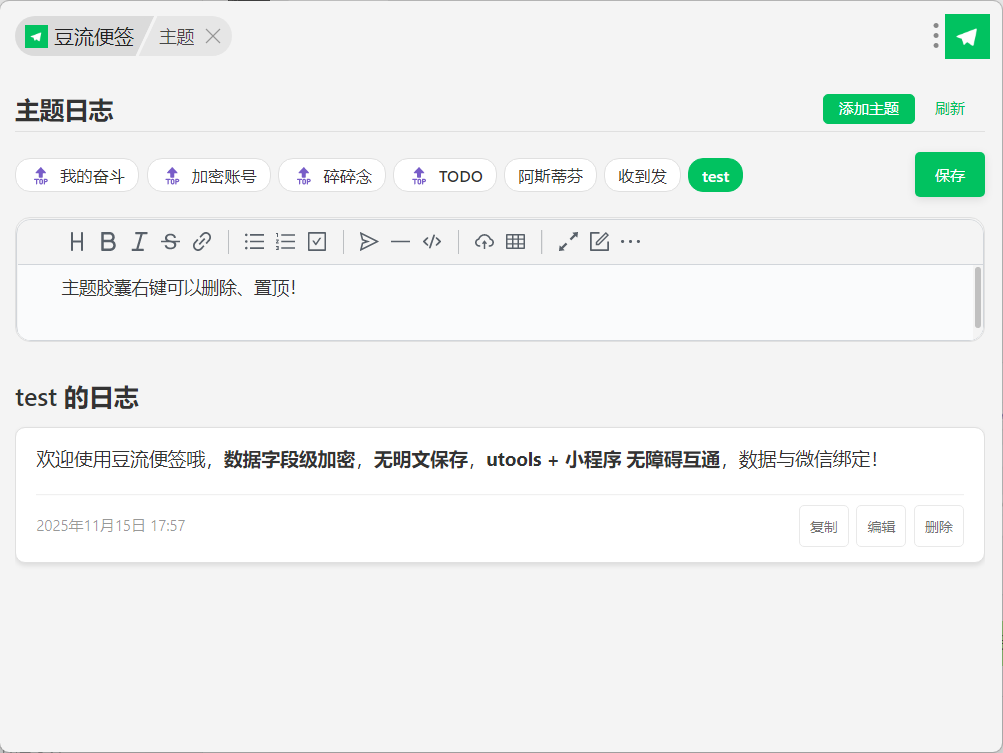
Task: Insert an unordered bullet list
Action: [x=254, y=241]
